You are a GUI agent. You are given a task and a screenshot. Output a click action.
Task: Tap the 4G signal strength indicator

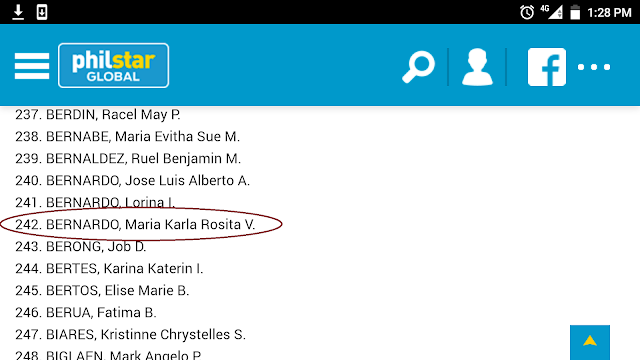tap(551, 12)
